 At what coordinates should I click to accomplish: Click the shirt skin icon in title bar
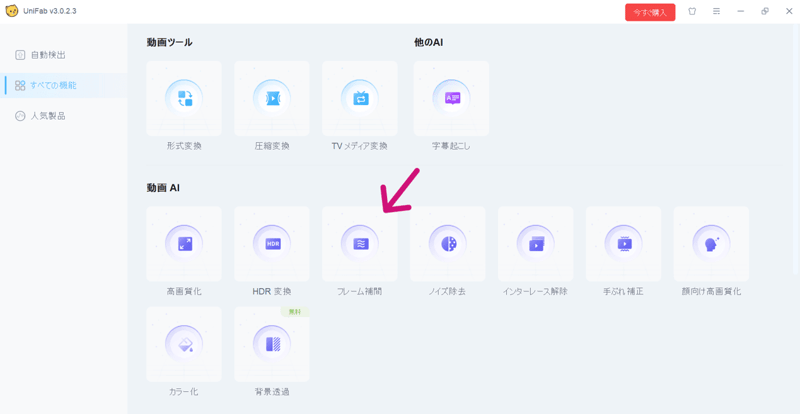coord(692,12)
